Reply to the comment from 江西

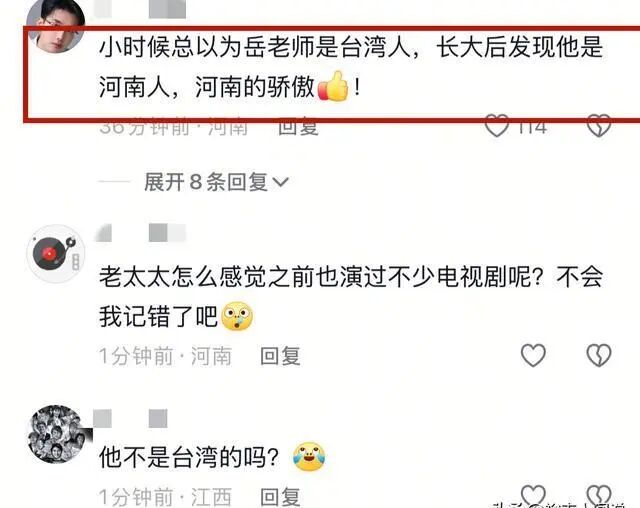[x=280, y=497]
